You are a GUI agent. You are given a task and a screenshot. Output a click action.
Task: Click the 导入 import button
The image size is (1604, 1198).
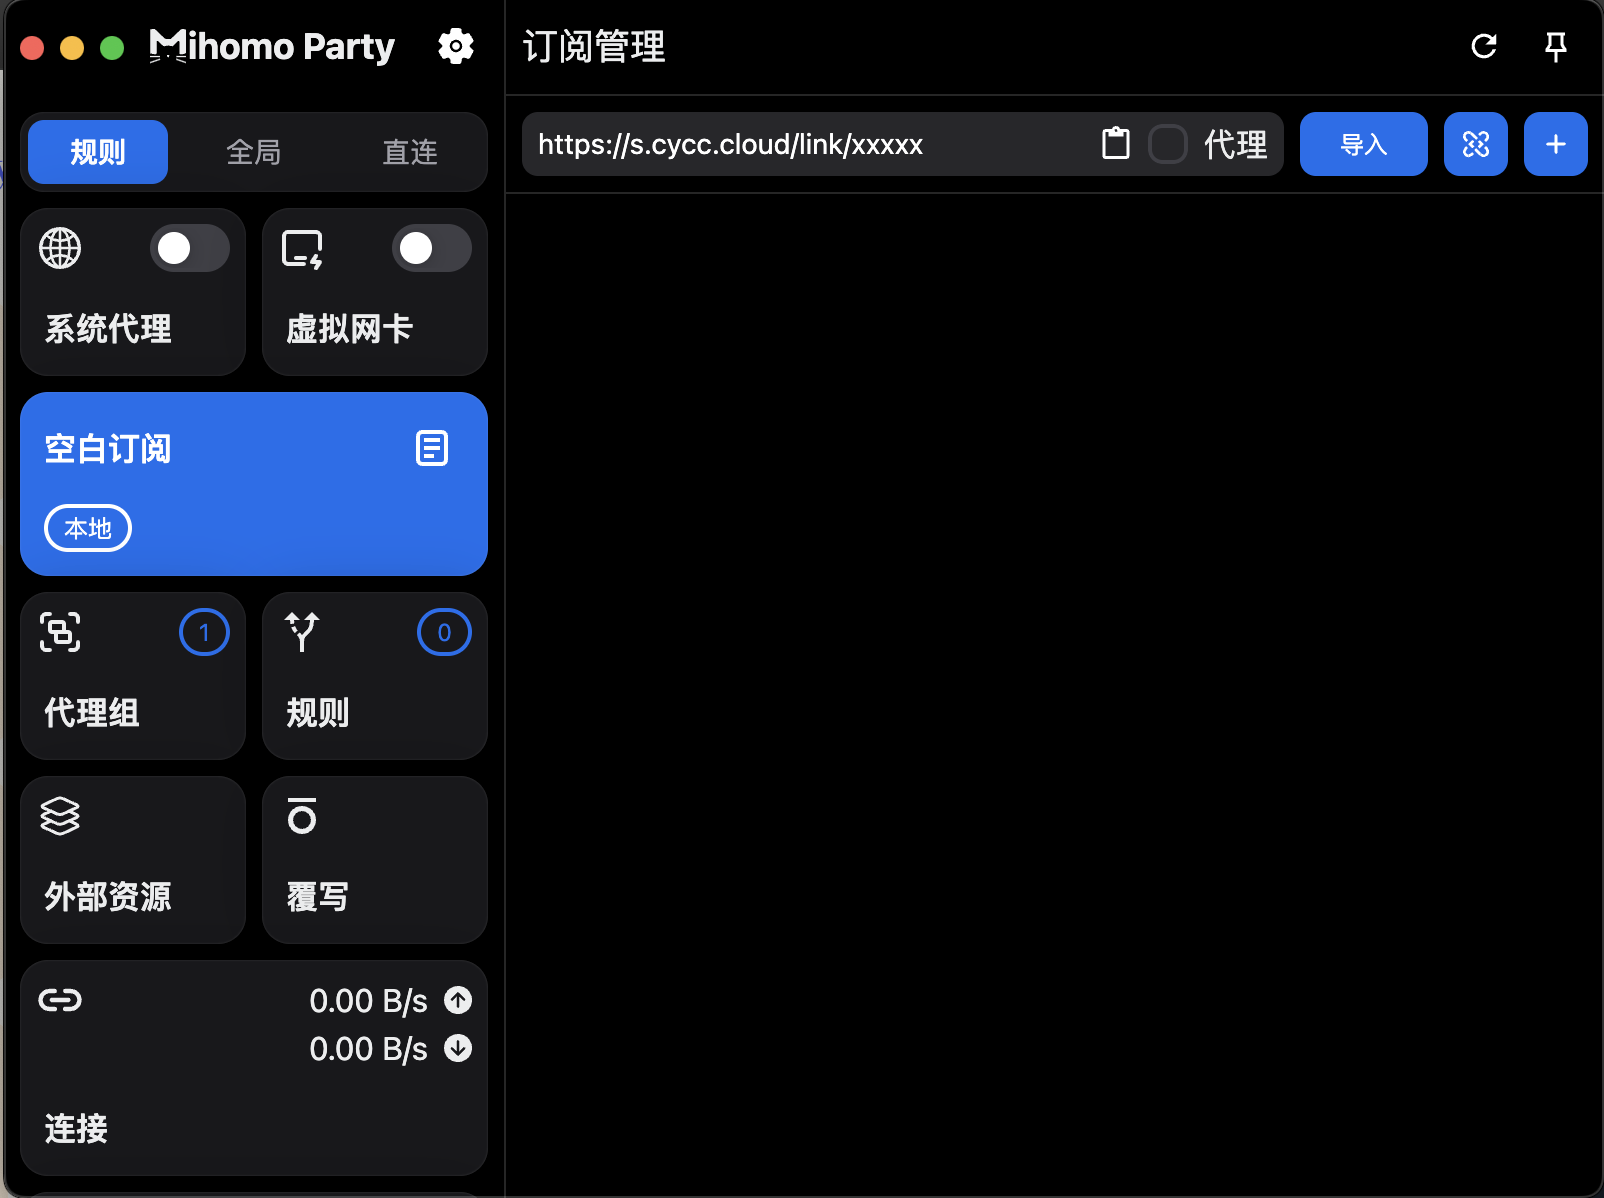coord(1363,144)
